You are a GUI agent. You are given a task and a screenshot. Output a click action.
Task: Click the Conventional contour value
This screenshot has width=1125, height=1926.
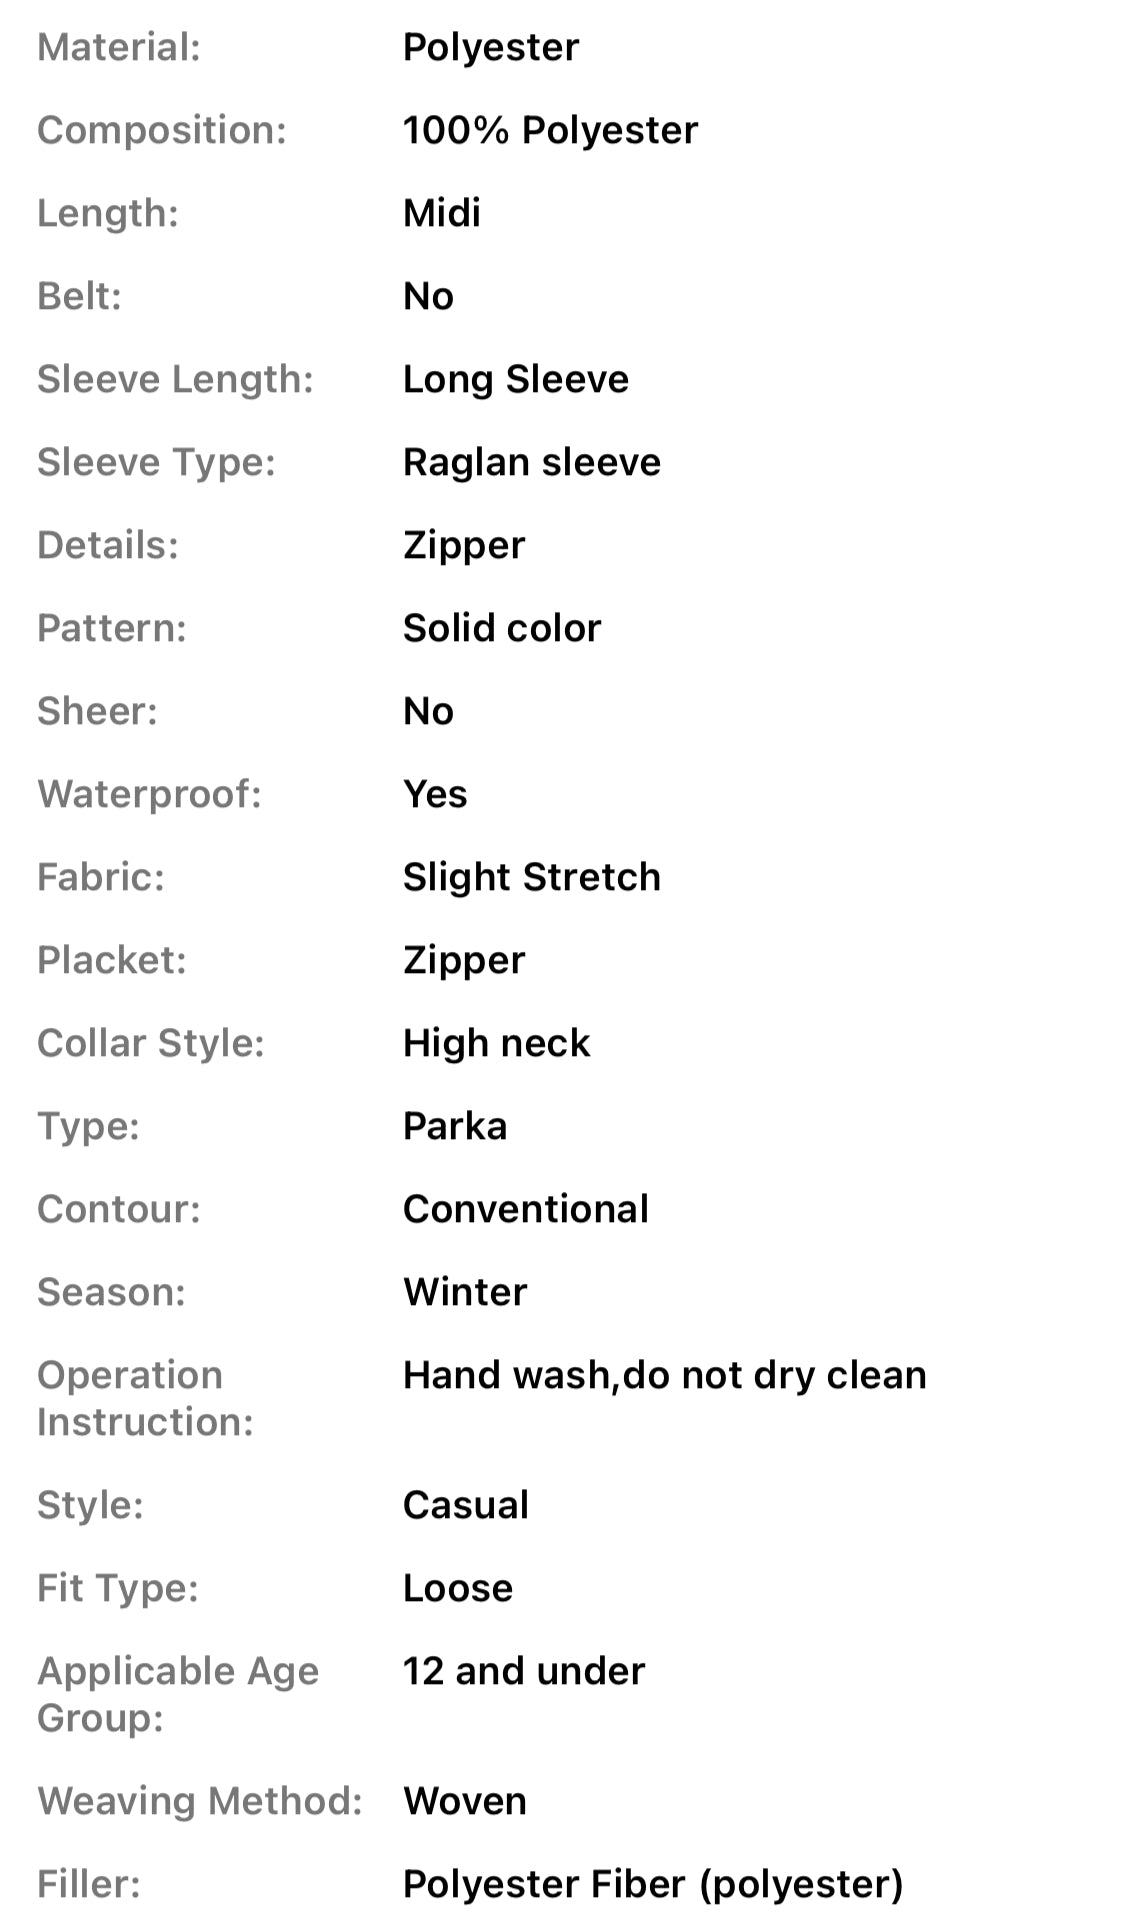pos(525,1209)
